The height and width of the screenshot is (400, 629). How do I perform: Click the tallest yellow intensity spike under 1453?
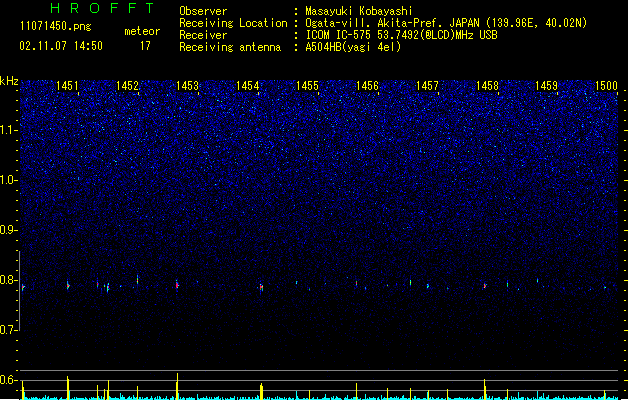[x=177, y=386]
